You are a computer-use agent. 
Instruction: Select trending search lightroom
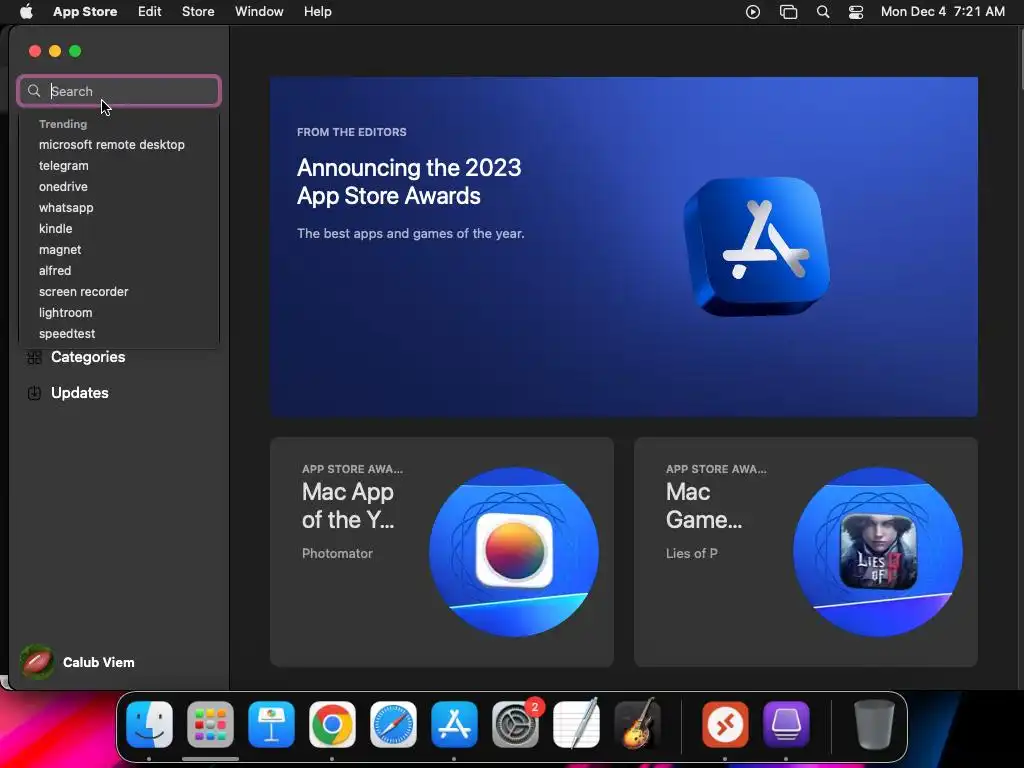65,312
